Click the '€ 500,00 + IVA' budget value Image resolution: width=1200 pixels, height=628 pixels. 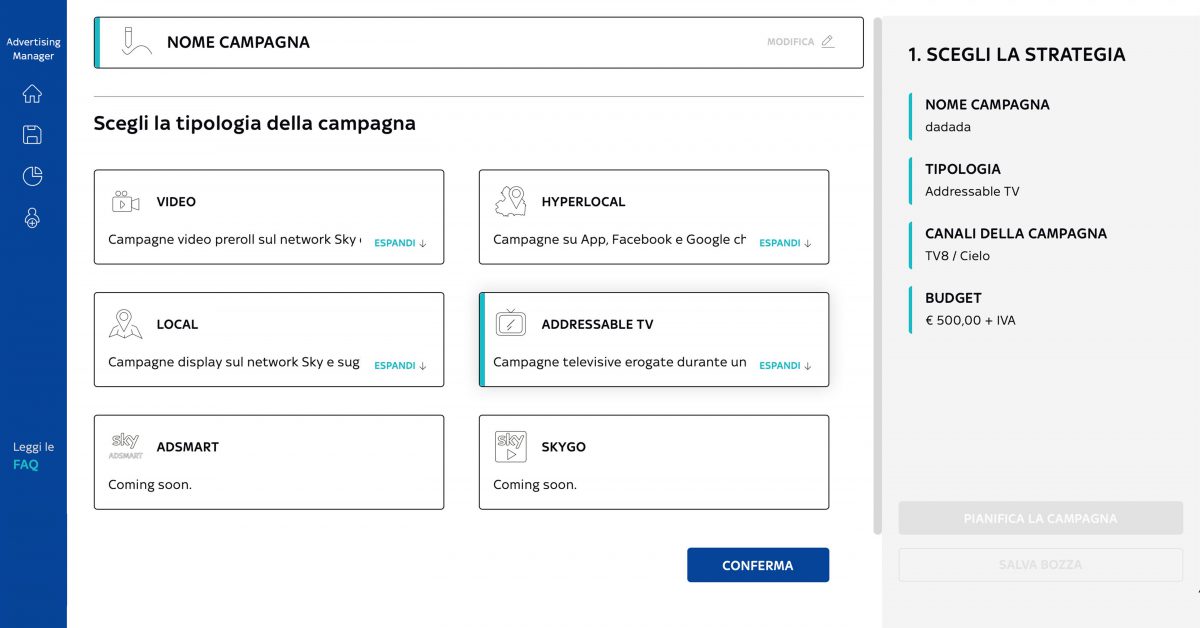[970, 321]
